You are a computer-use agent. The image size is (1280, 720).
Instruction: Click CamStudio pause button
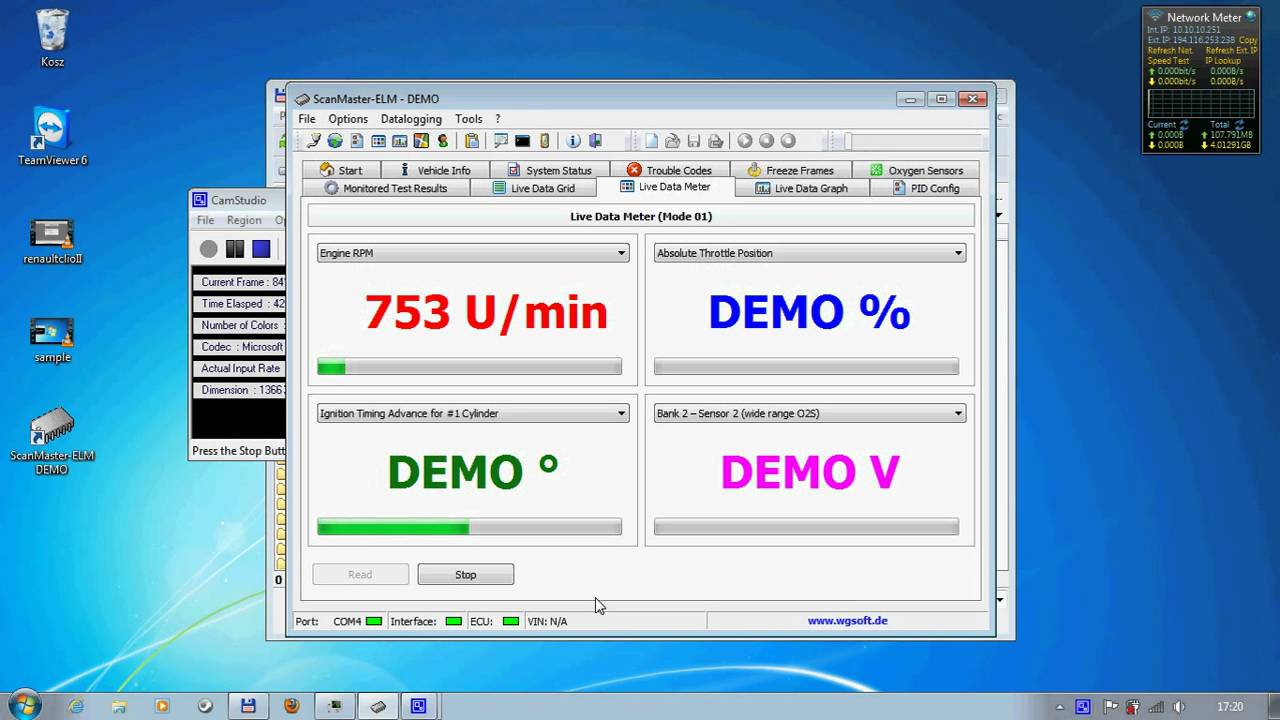pyautogui.click(x=235, y=249)
